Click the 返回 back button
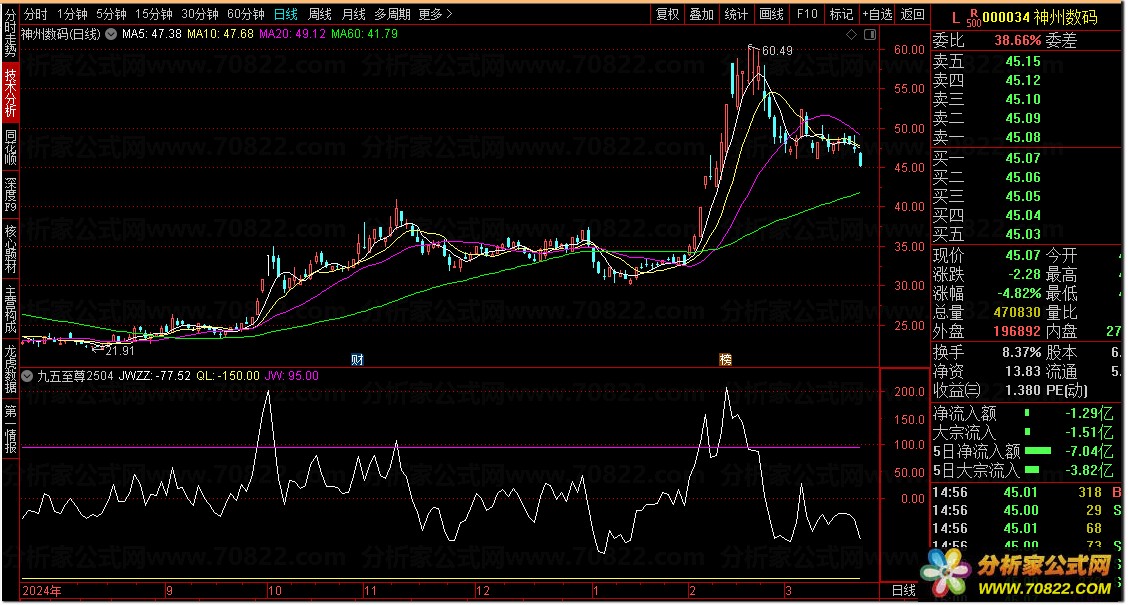Screen dimensions: 1128x605 pos(912,14)
